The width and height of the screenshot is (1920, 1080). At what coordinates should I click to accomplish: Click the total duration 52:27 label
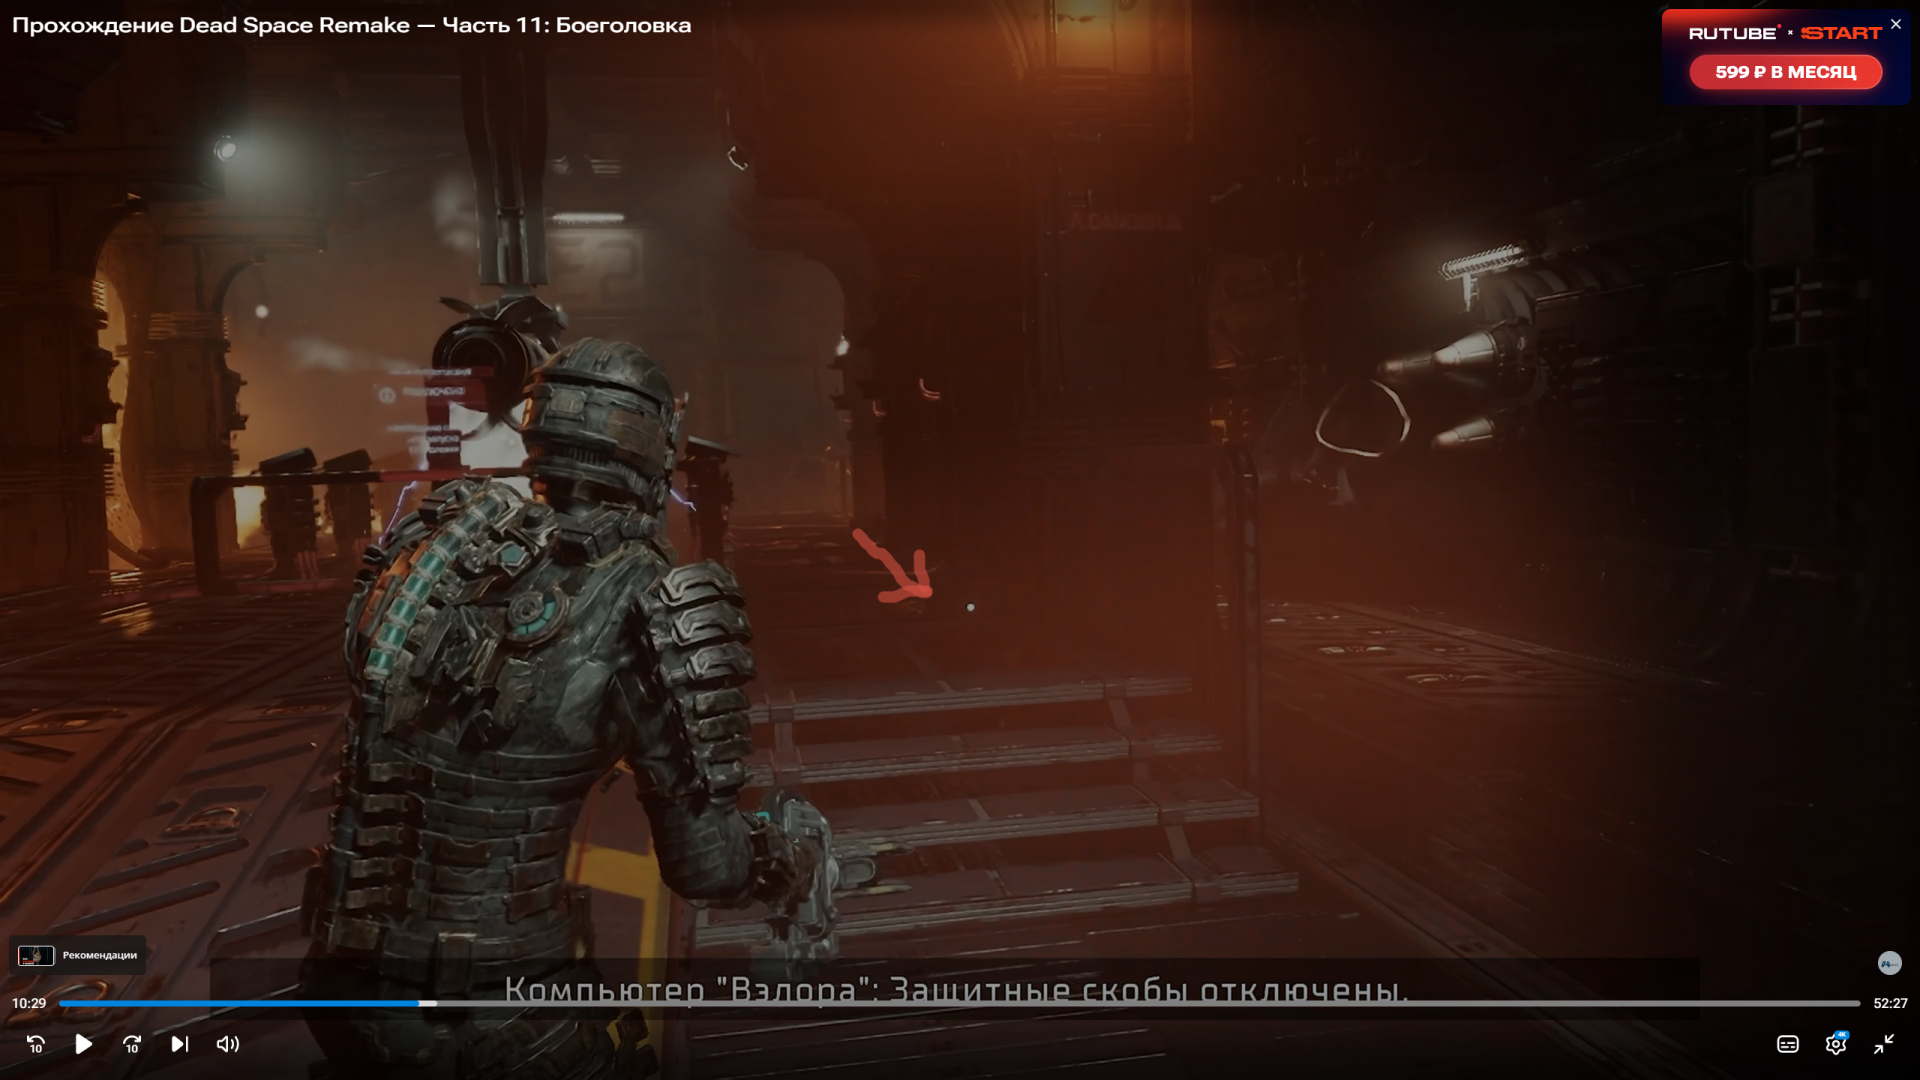tap(1890, 1003)
